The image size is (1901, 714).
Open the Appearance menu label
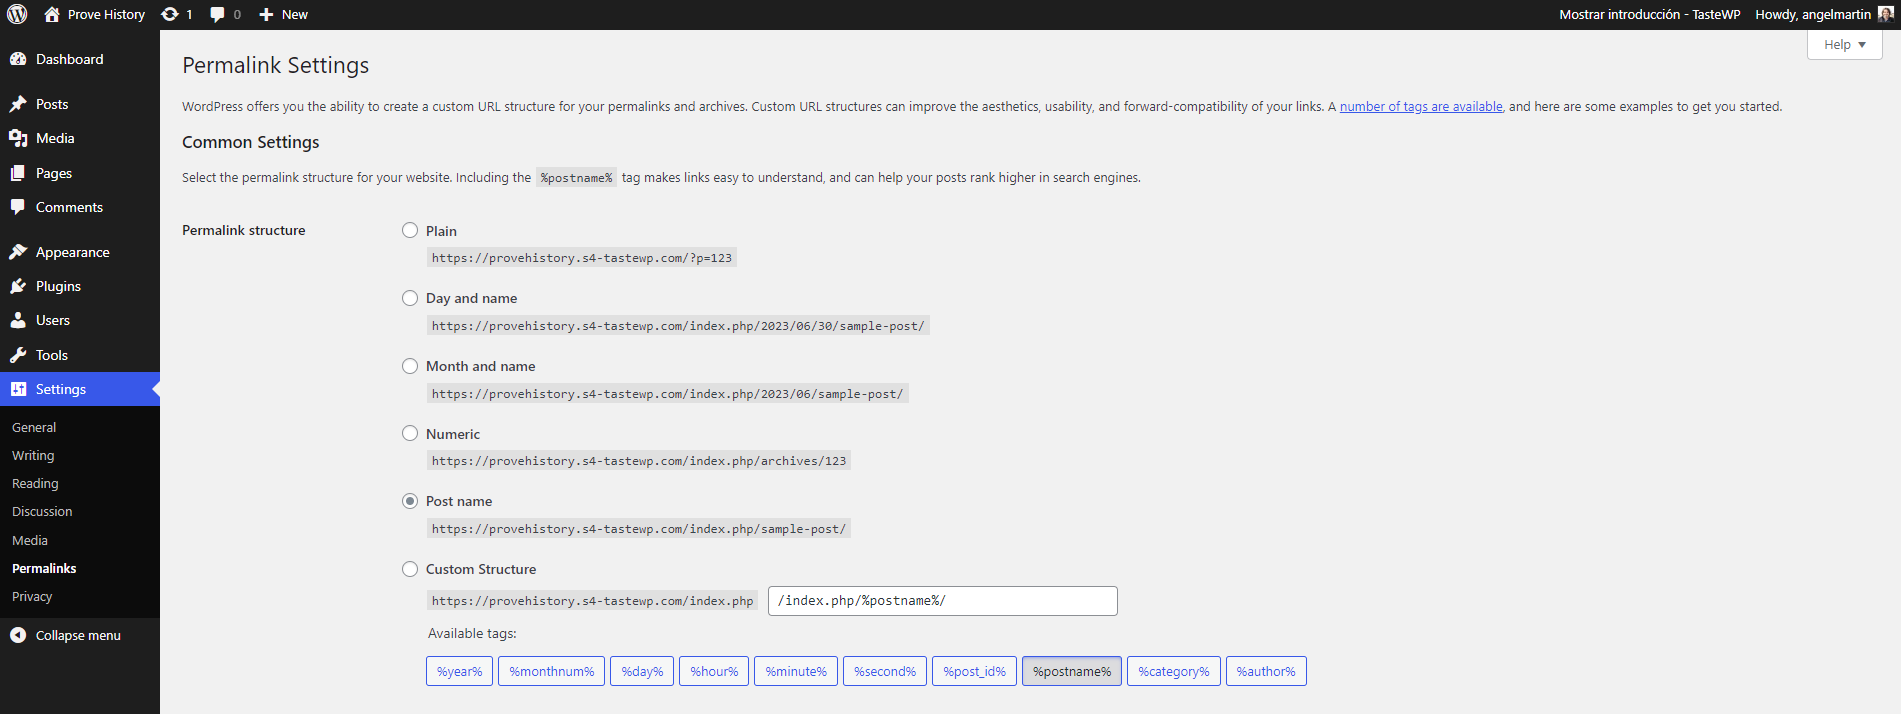pyautogui.click(x=73, y=252)
